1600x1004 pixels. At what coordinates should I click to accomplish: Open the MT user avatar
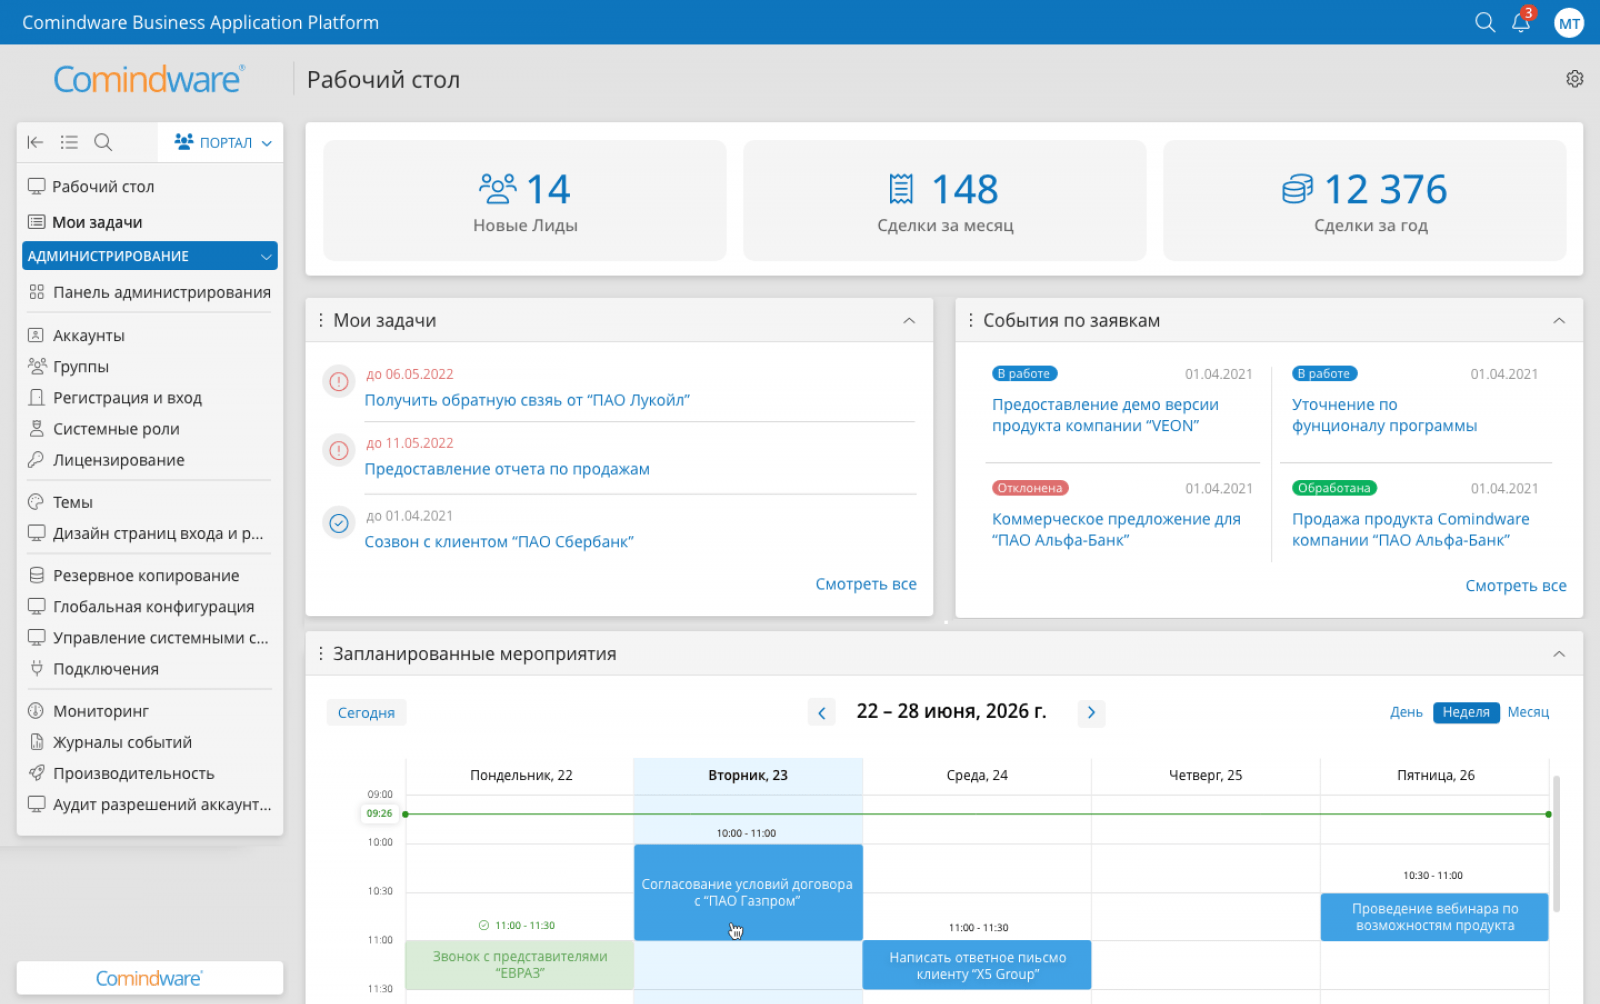coord(1568,23)
